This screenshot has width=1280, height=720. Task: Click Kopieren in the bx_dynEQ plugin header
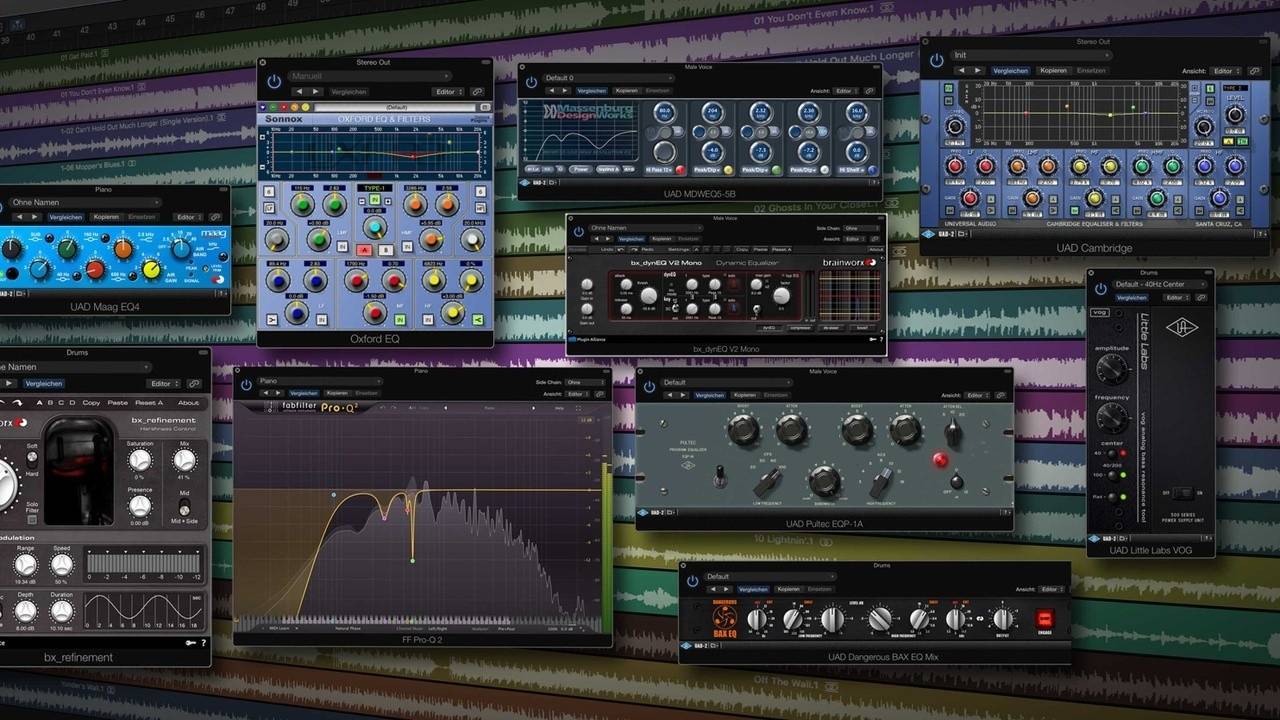coord(664,238)
